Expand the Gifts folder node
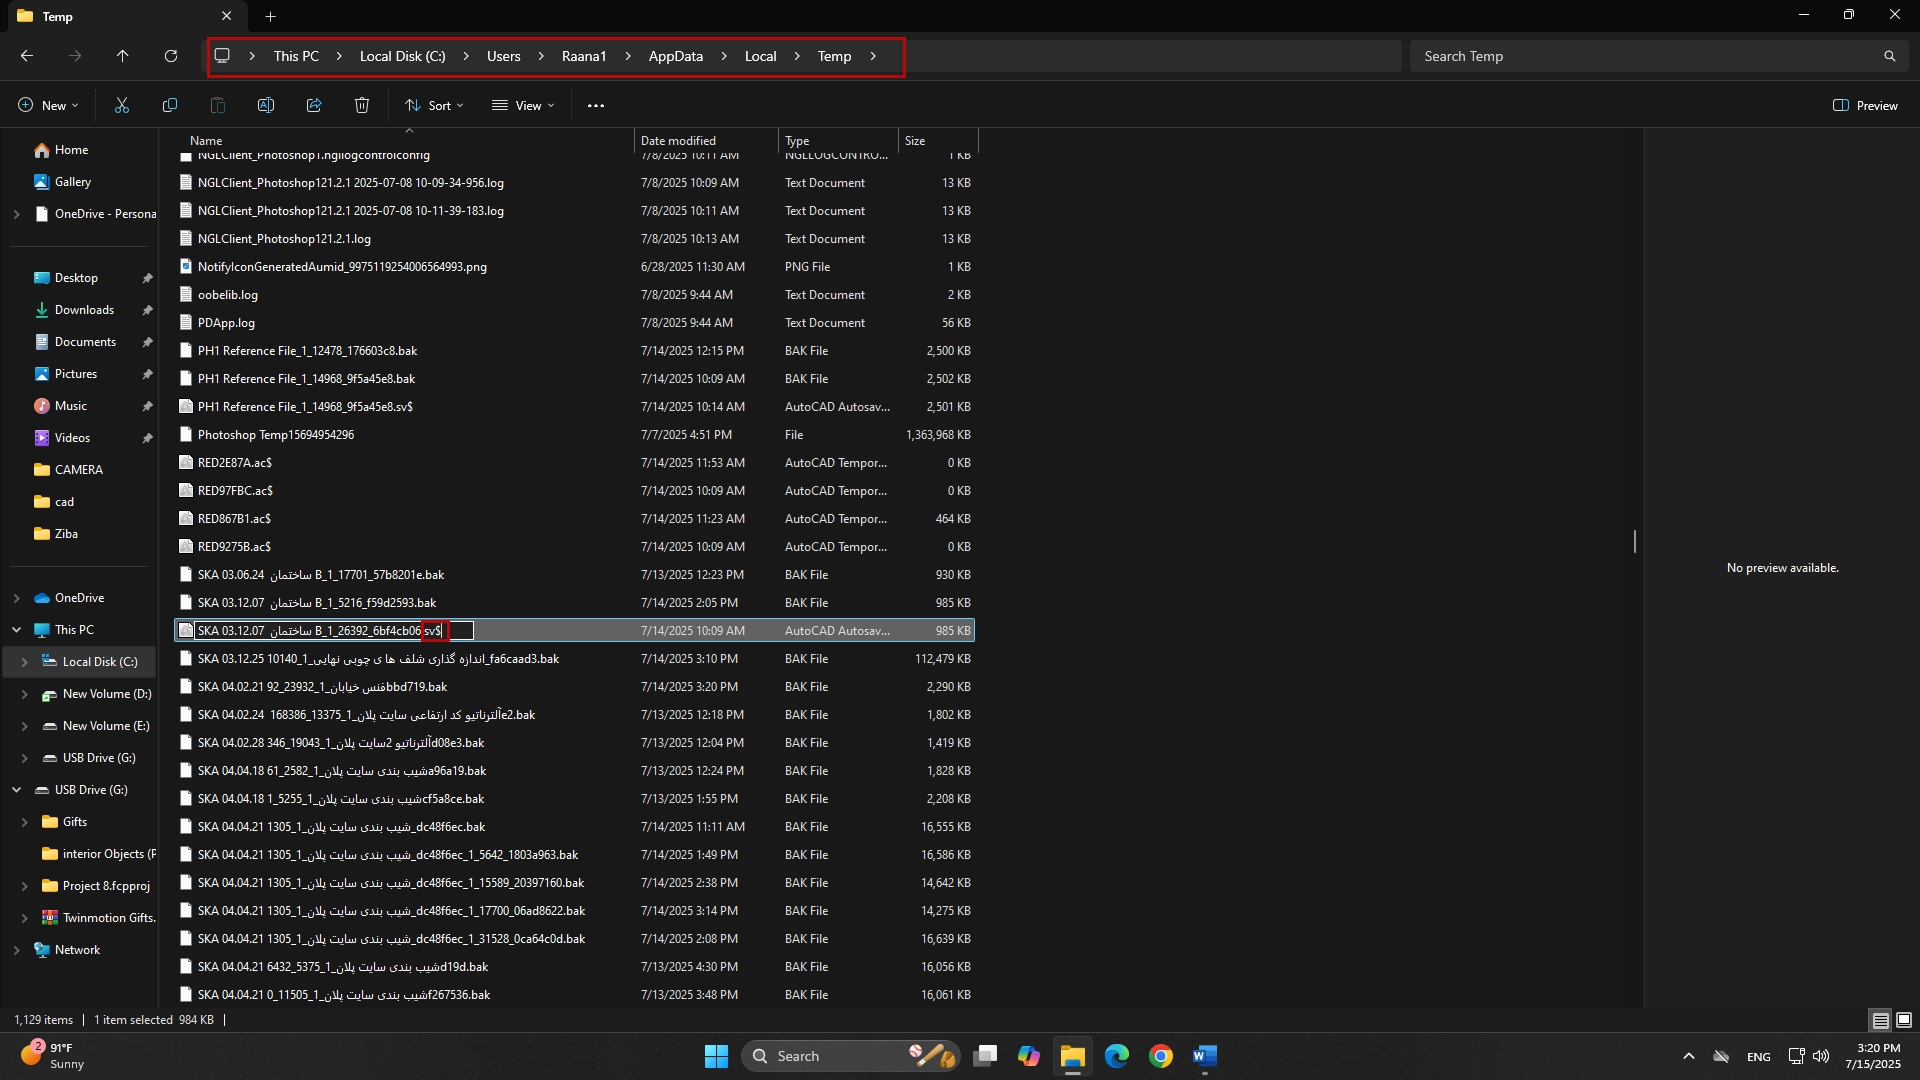Image resolution: width=1920 pixels, height=1080 pixels. point(24,822)
